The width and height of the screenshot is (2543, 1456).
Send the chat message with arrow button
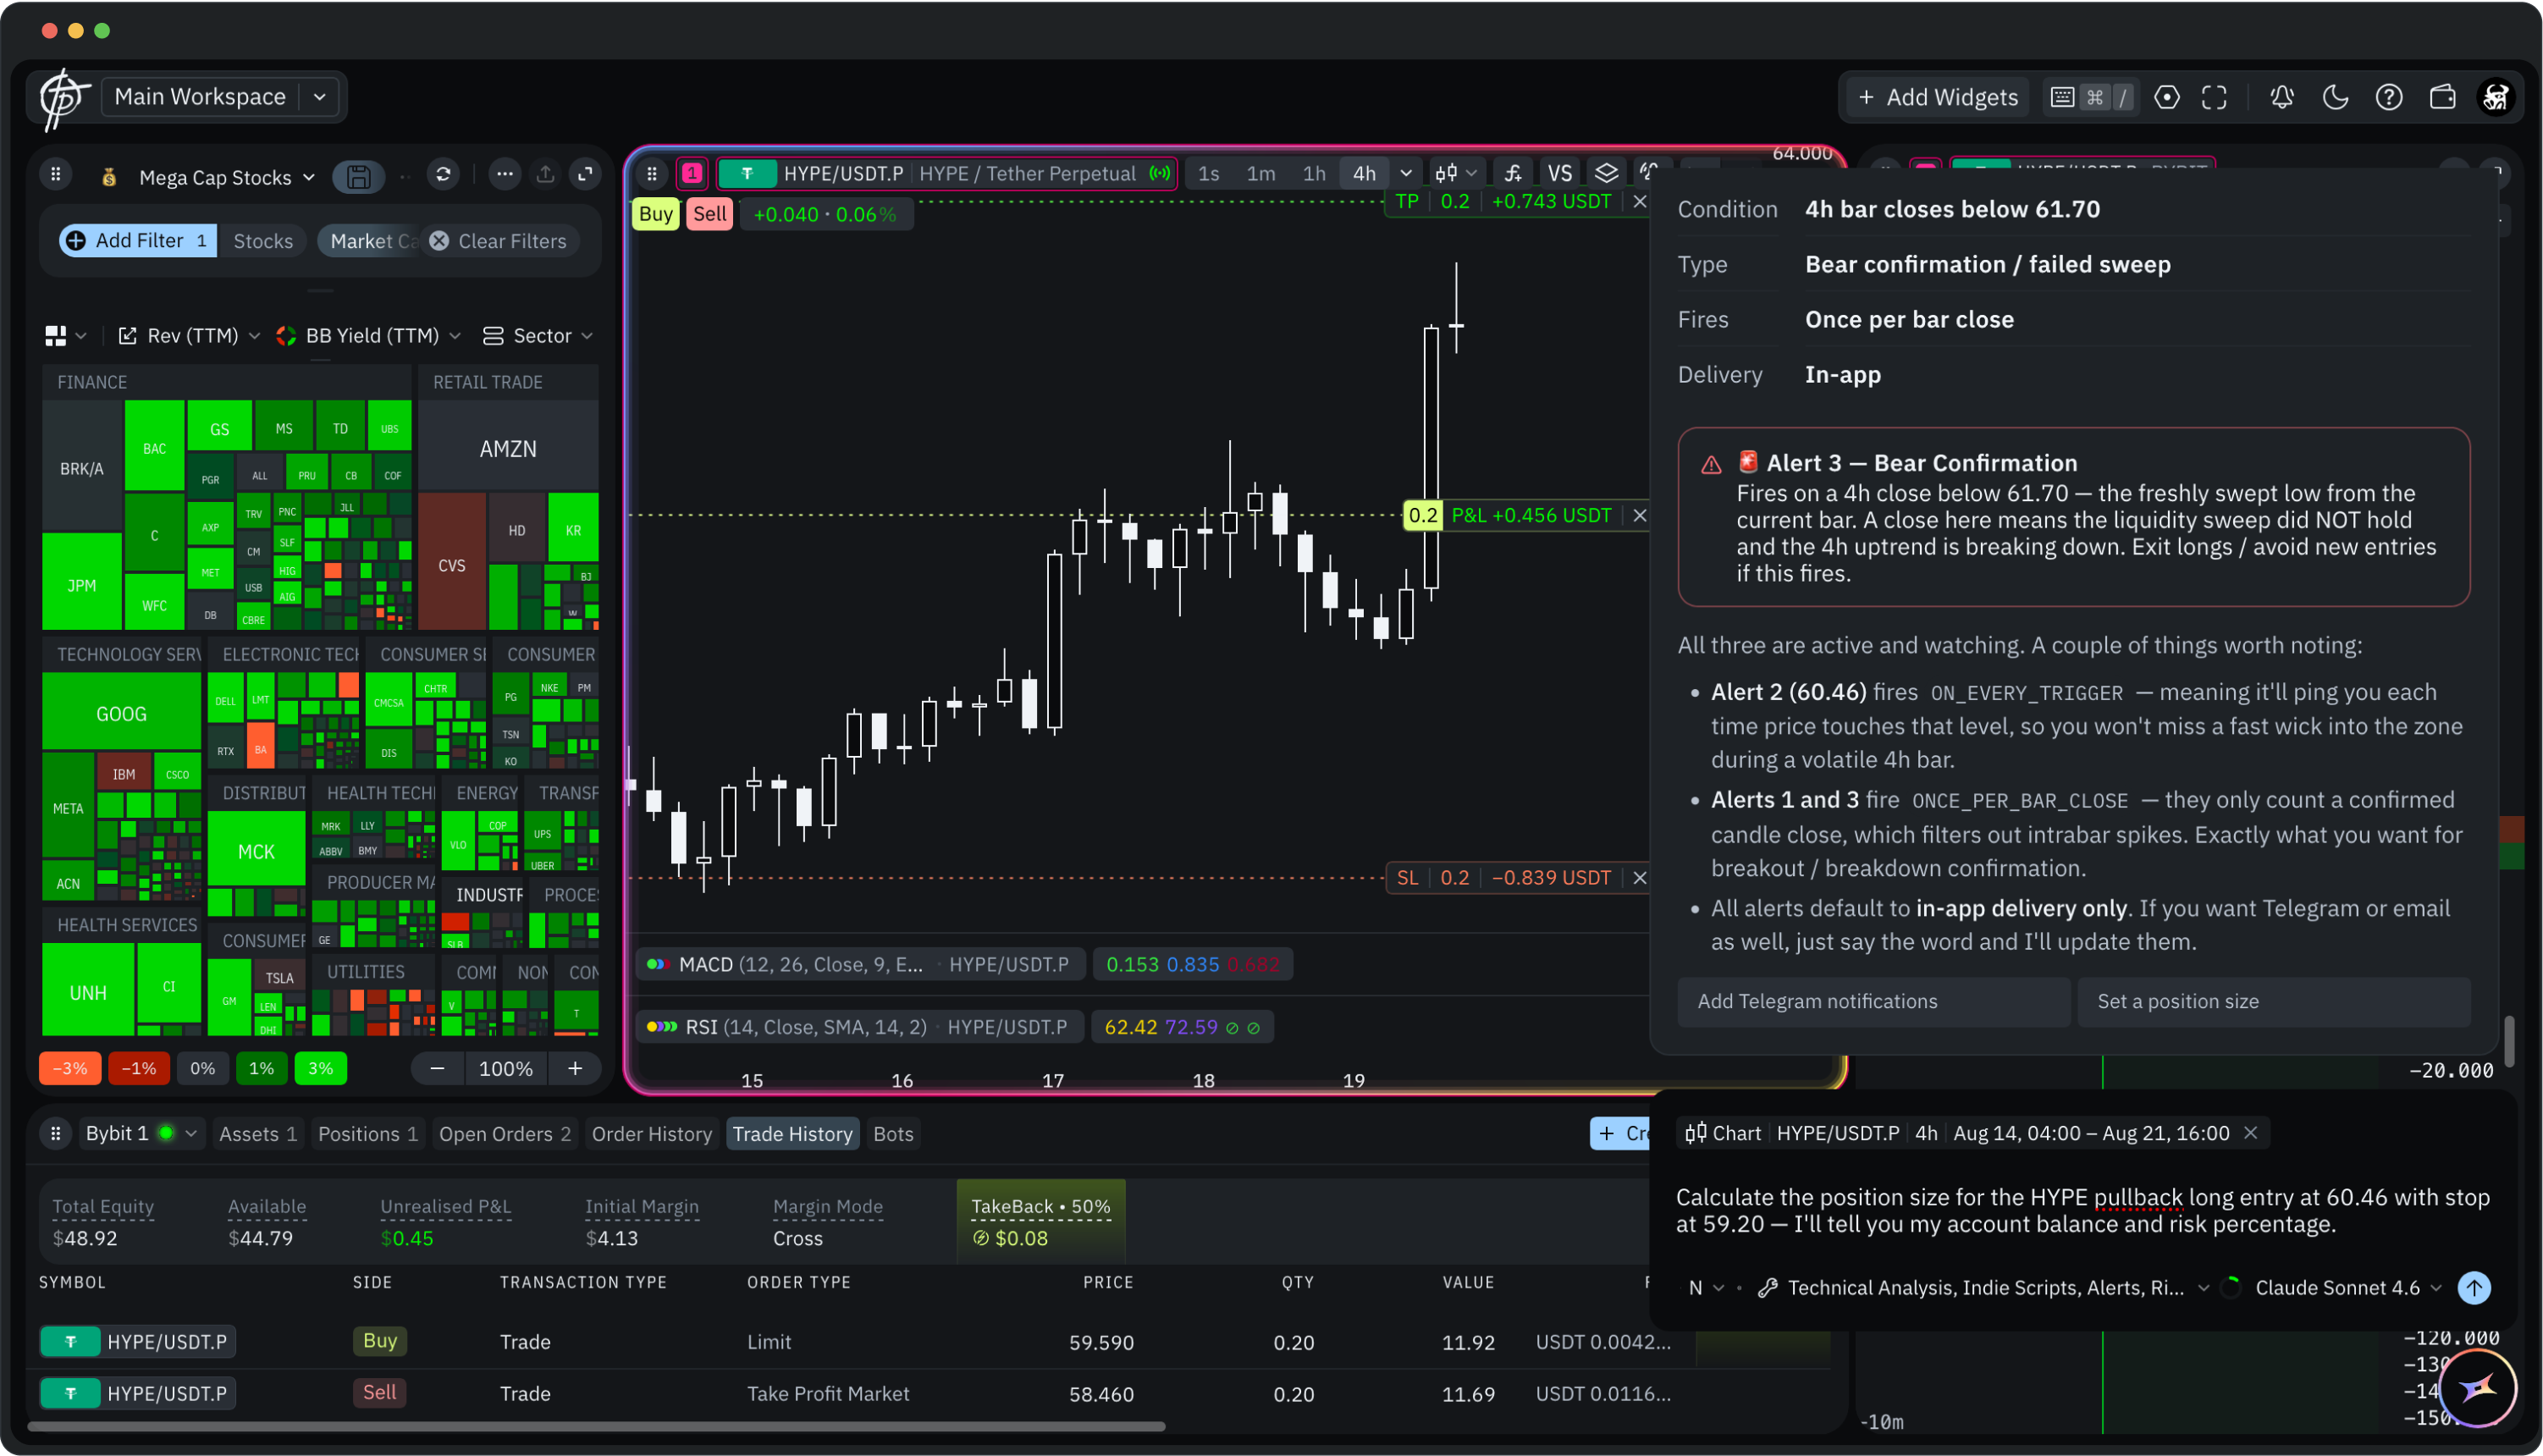(x=2474, y=1288)
